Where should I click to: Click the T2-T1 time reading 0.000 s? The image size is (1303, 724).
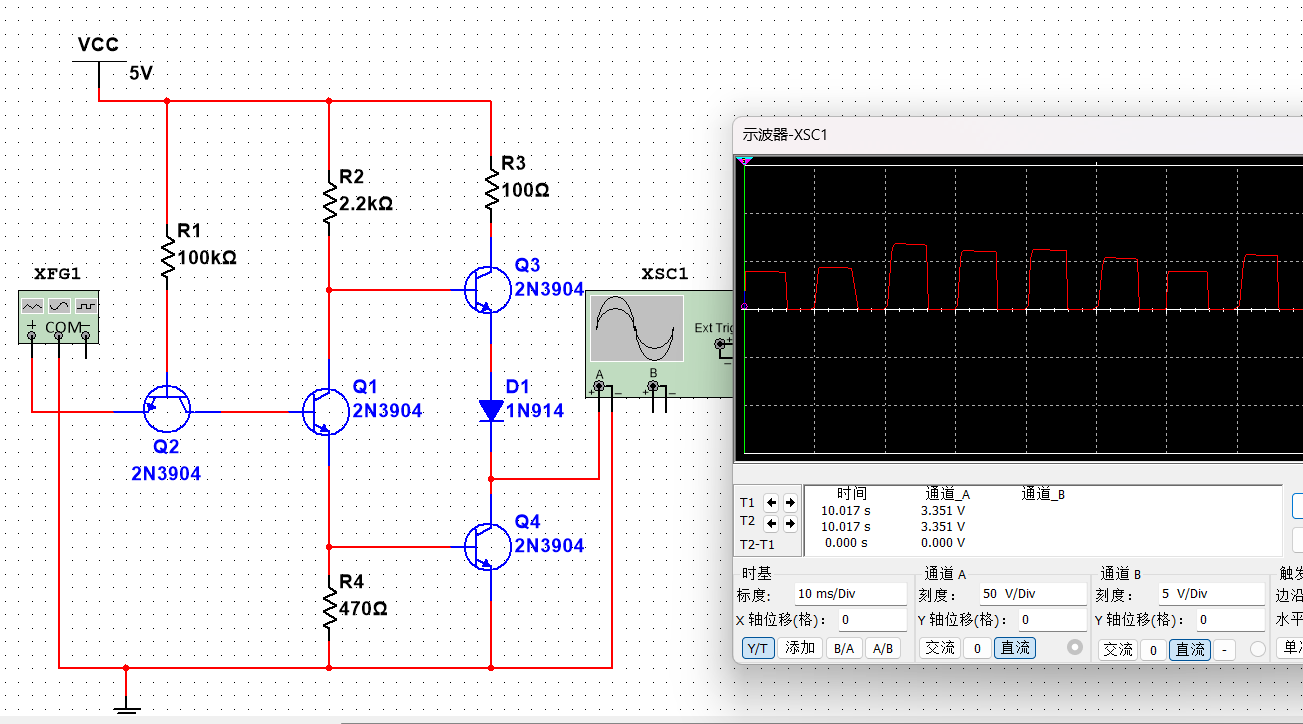pyautogui.click(x=846, y=542)
